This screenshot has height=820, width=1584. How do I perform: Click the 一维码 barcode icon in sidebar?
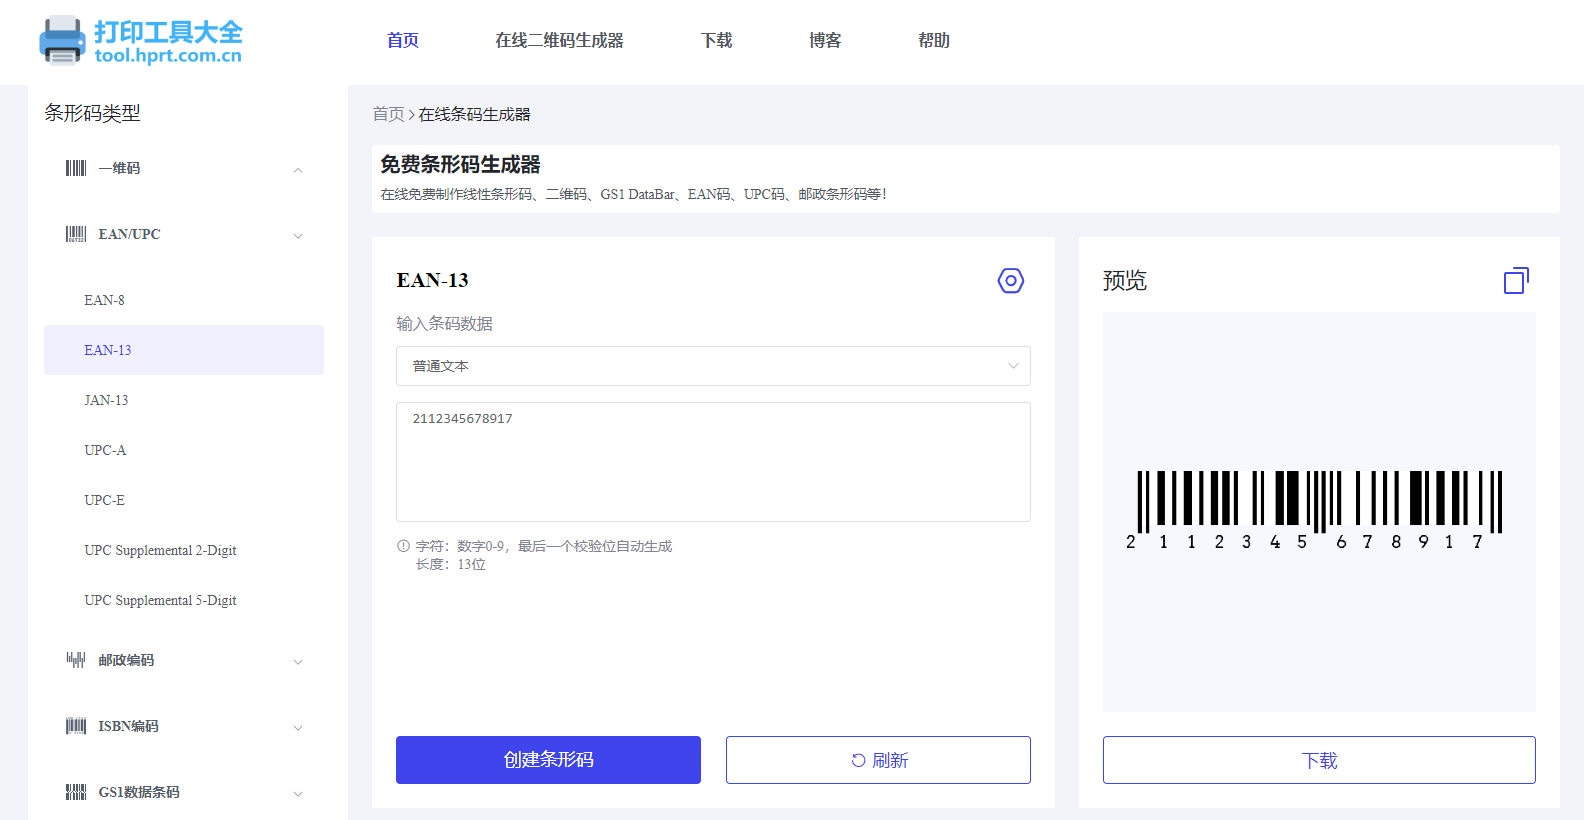click(76, 168)
